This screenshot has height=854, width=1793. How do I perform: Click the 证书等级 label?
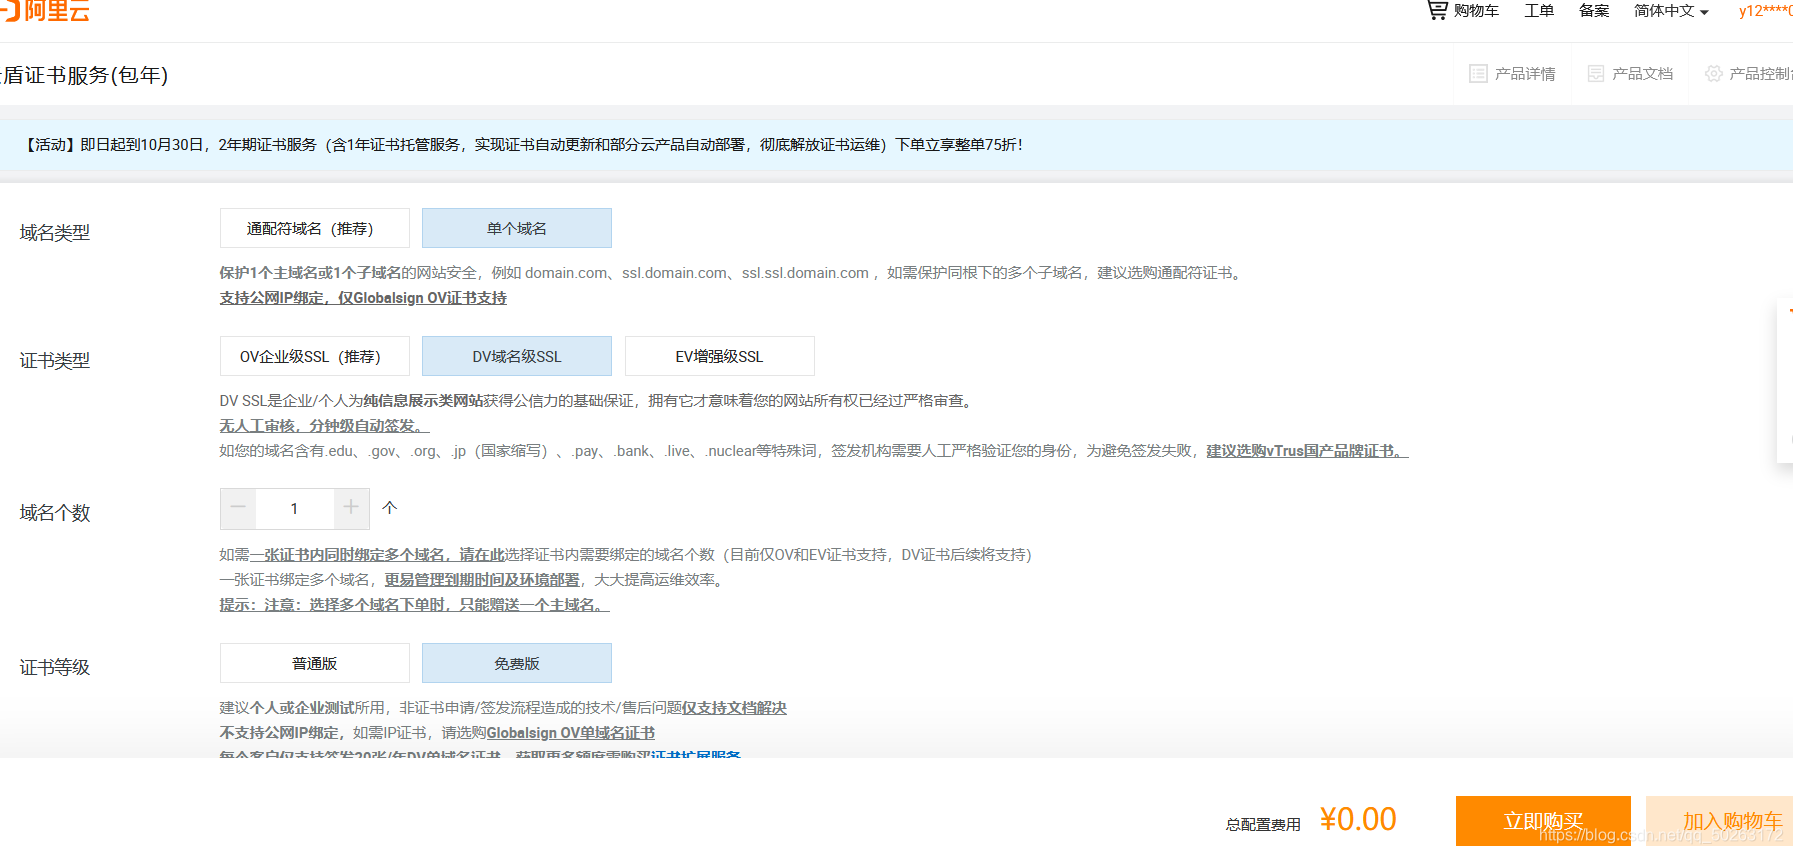pos(55,667)
